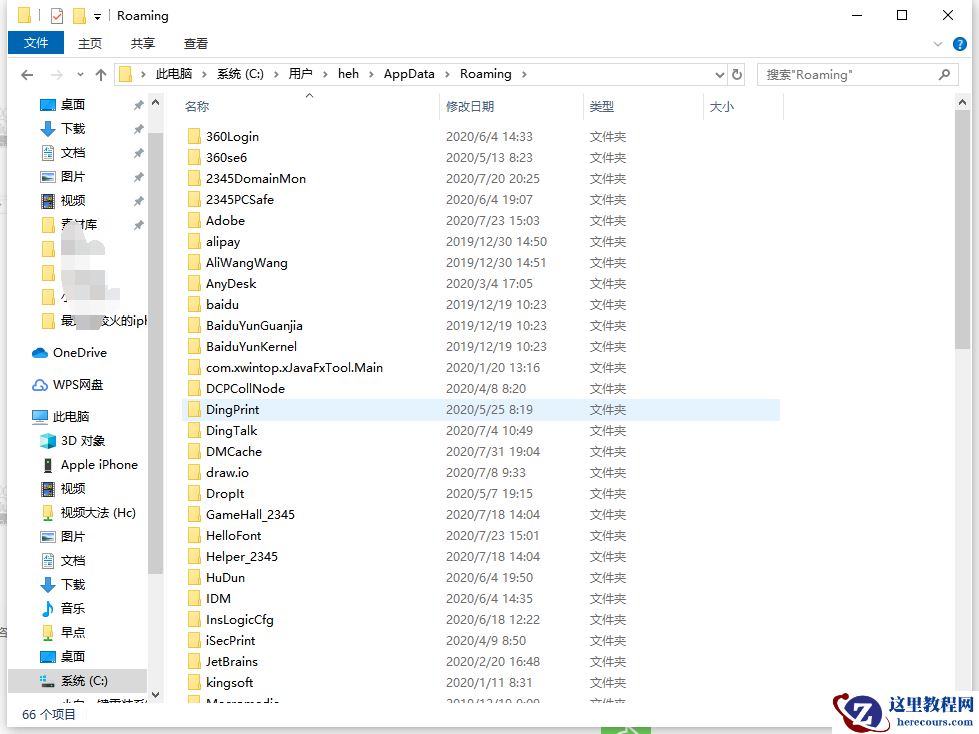Open recent locations dropdown arrow
The image size is (979, 734).
click(80, 75)
